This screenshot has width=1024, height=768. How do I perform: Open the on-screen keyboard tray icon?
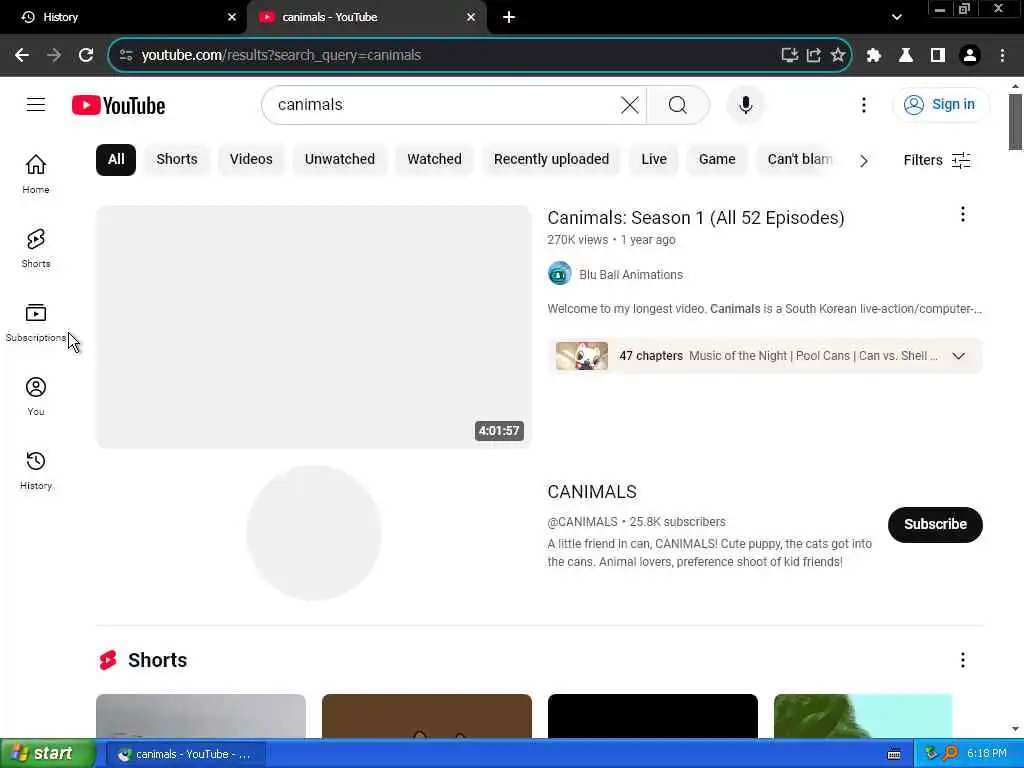point(894,754)
